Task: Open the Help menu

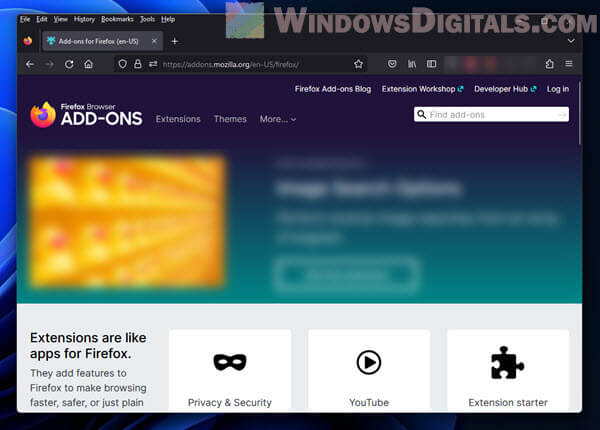Action: [x=168, y=19]
